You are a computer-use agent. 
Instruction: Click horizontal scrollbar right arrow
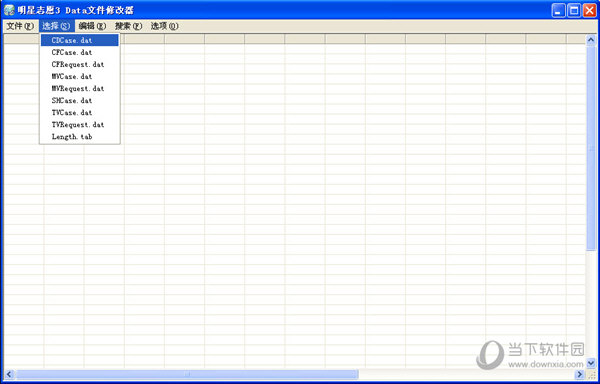(x=580, y=374)
